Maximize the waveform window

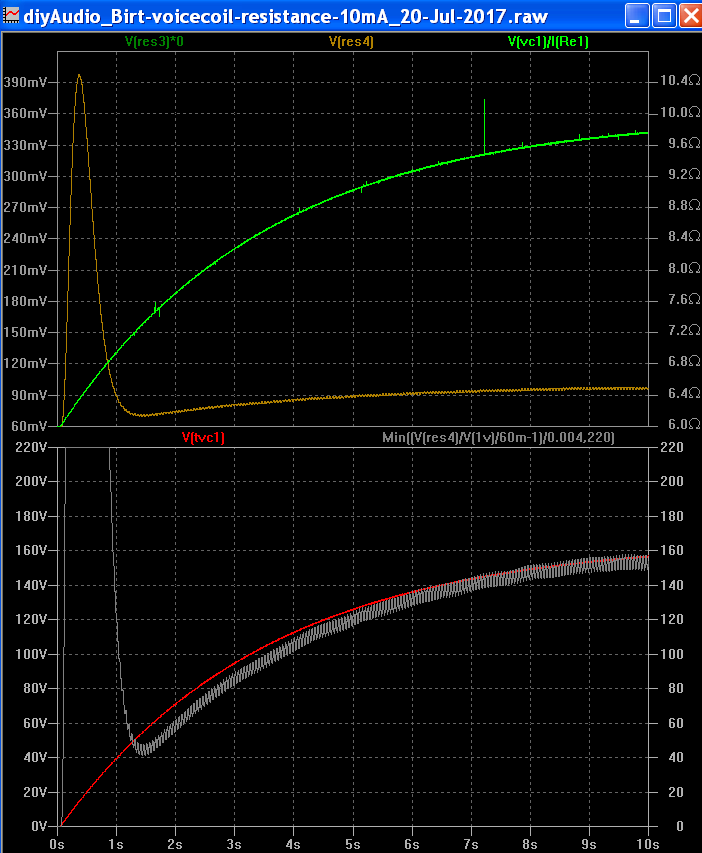coord(664,15)
